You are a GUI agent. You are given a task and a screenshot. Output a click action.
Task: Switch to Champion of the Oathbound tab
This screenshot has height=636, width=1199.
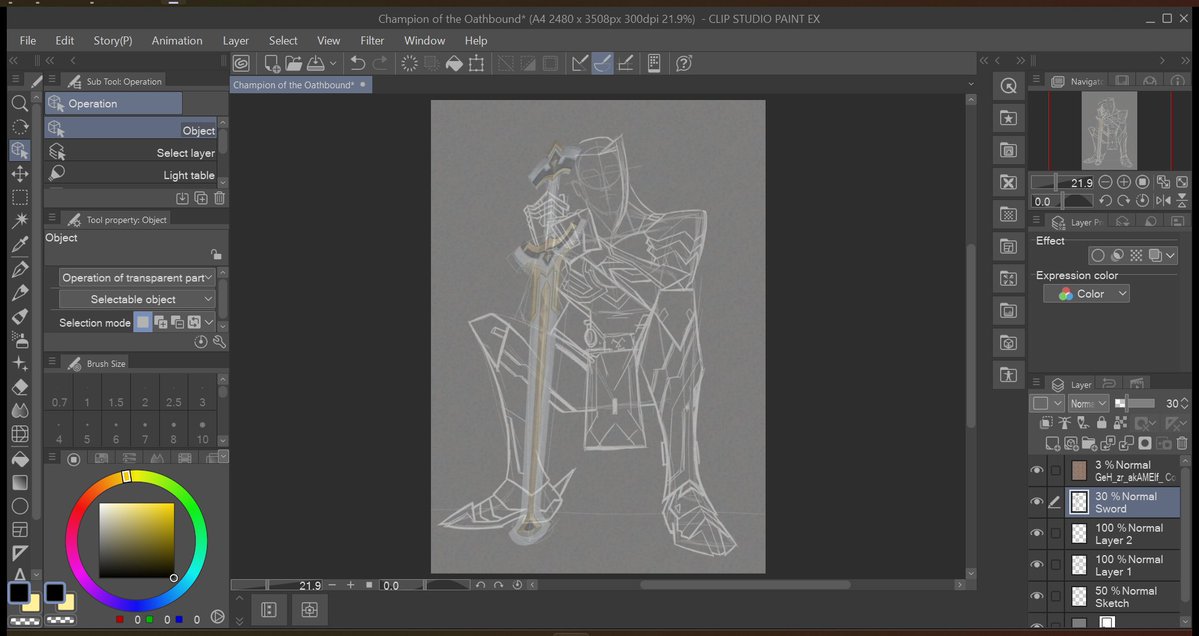pos(293,86)
